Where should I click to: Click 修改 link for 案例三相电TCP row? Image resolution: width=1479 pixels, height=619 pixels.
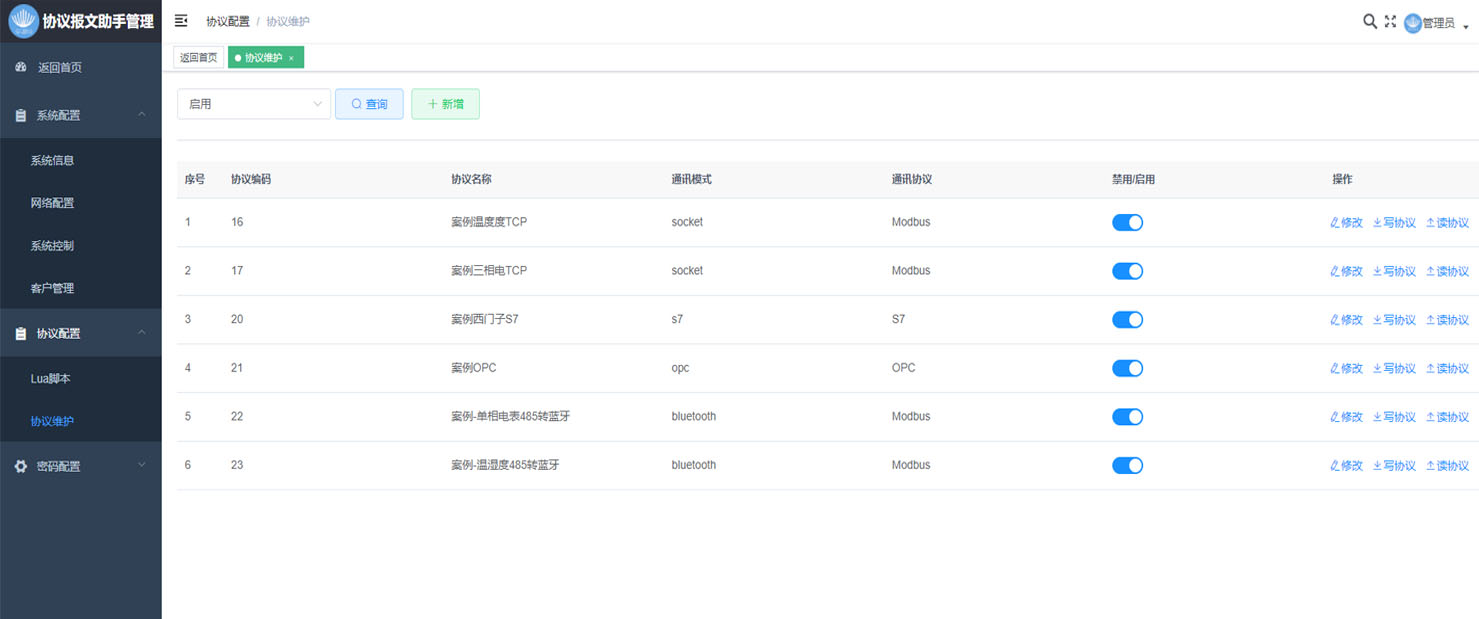pos(1346,272)
